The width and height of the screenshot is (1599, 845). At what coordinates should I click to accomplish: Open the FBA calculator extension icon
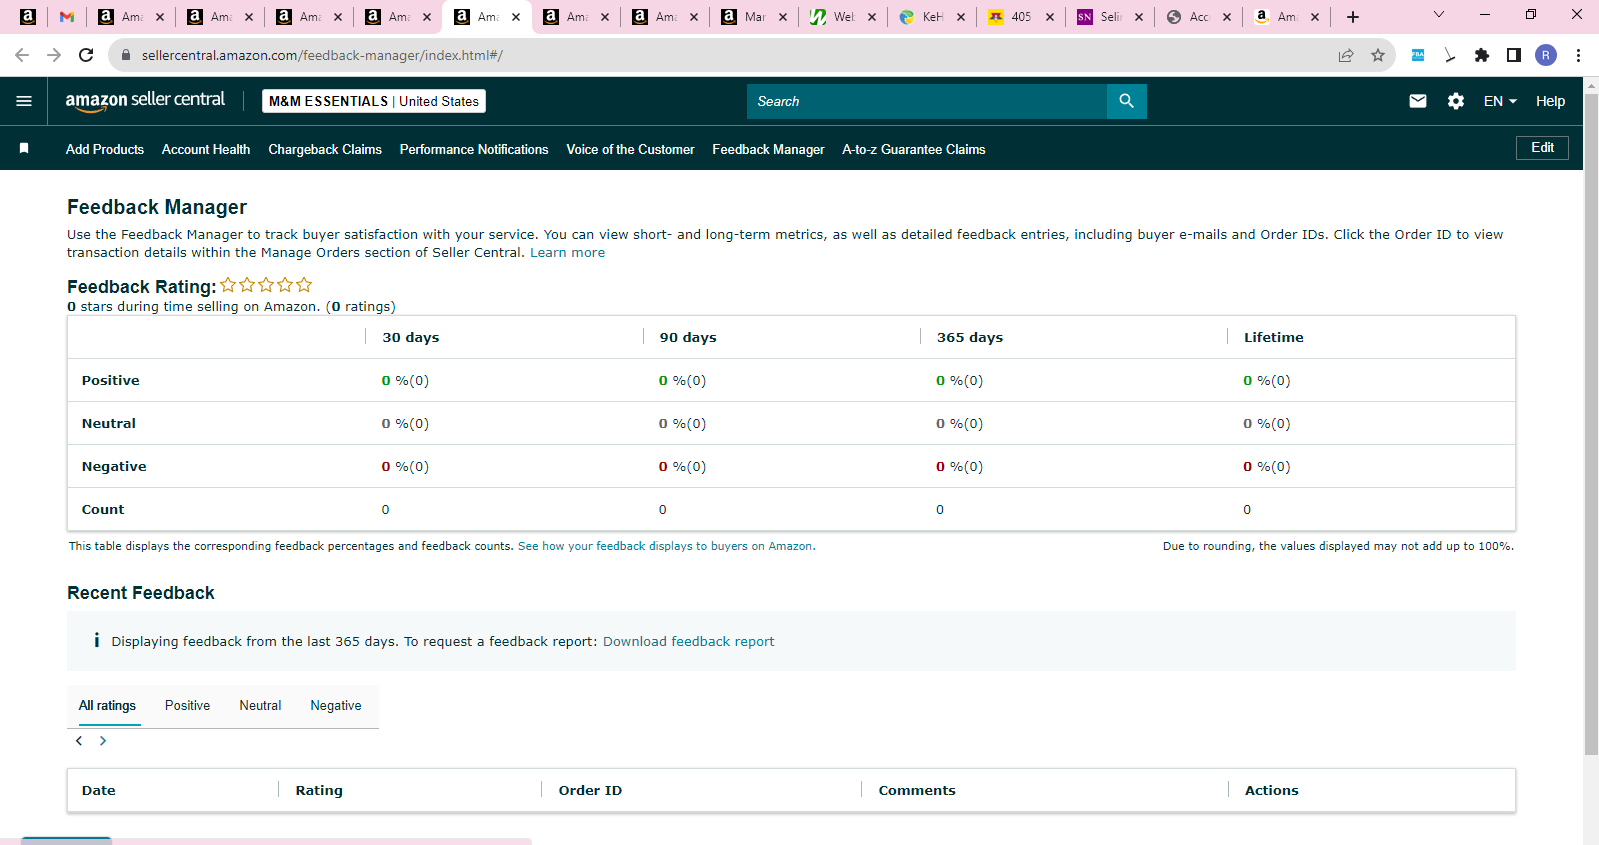point(1418,55)
